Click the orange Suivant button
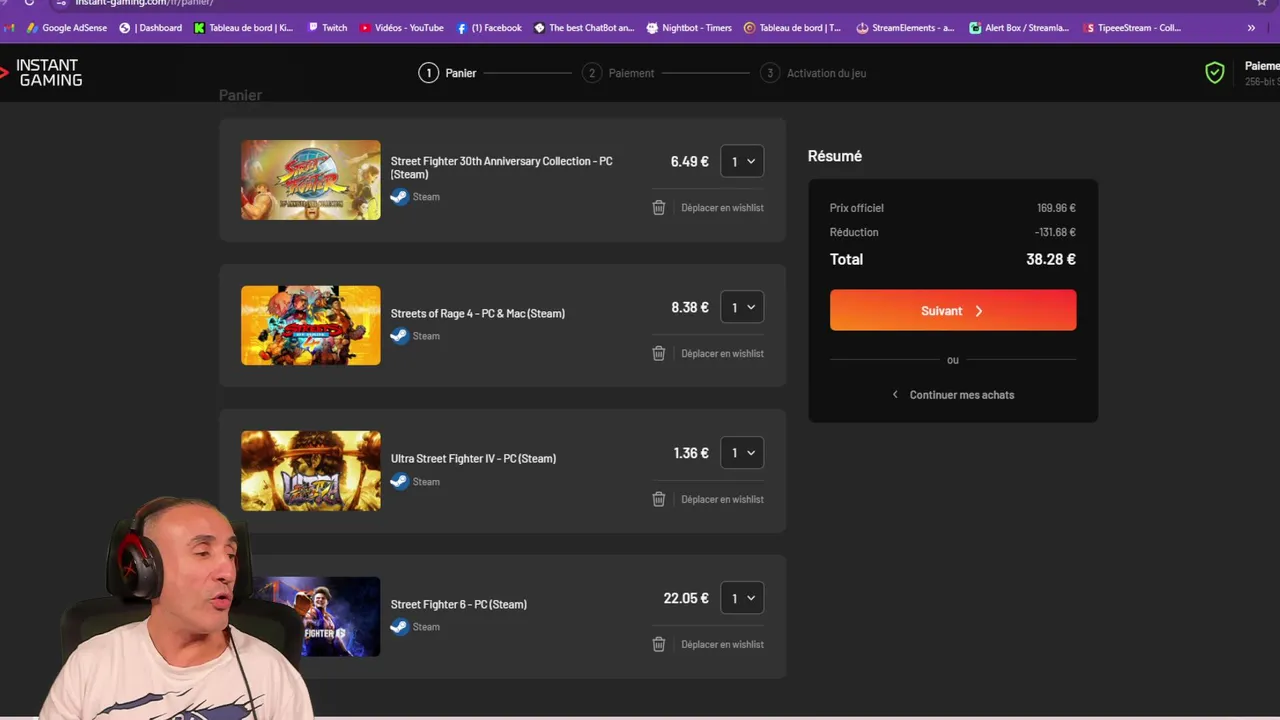1280x720 pixels. (x=953, y=310)
